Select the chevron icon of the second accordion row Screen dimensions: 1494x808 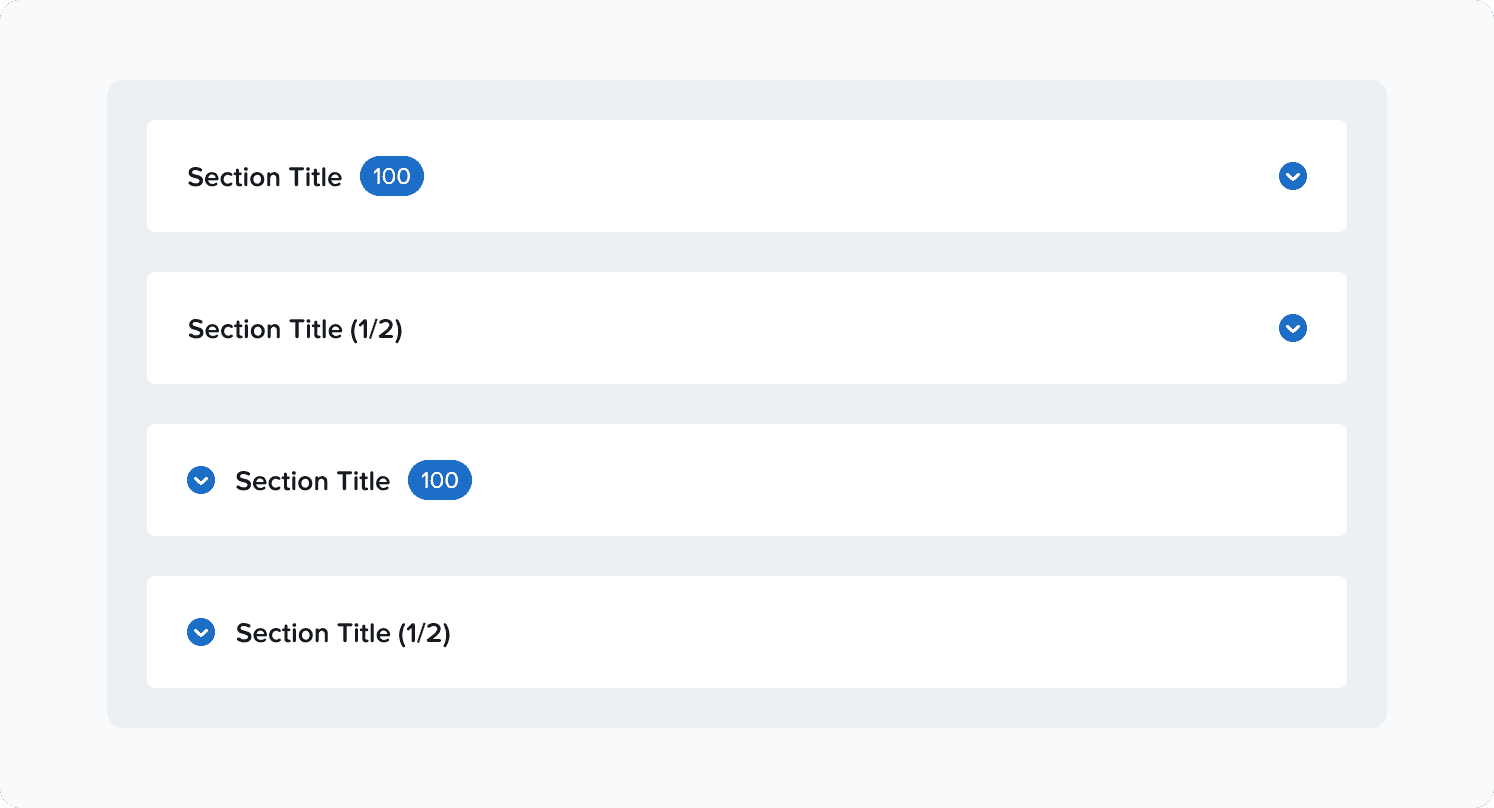[1292, 328]
